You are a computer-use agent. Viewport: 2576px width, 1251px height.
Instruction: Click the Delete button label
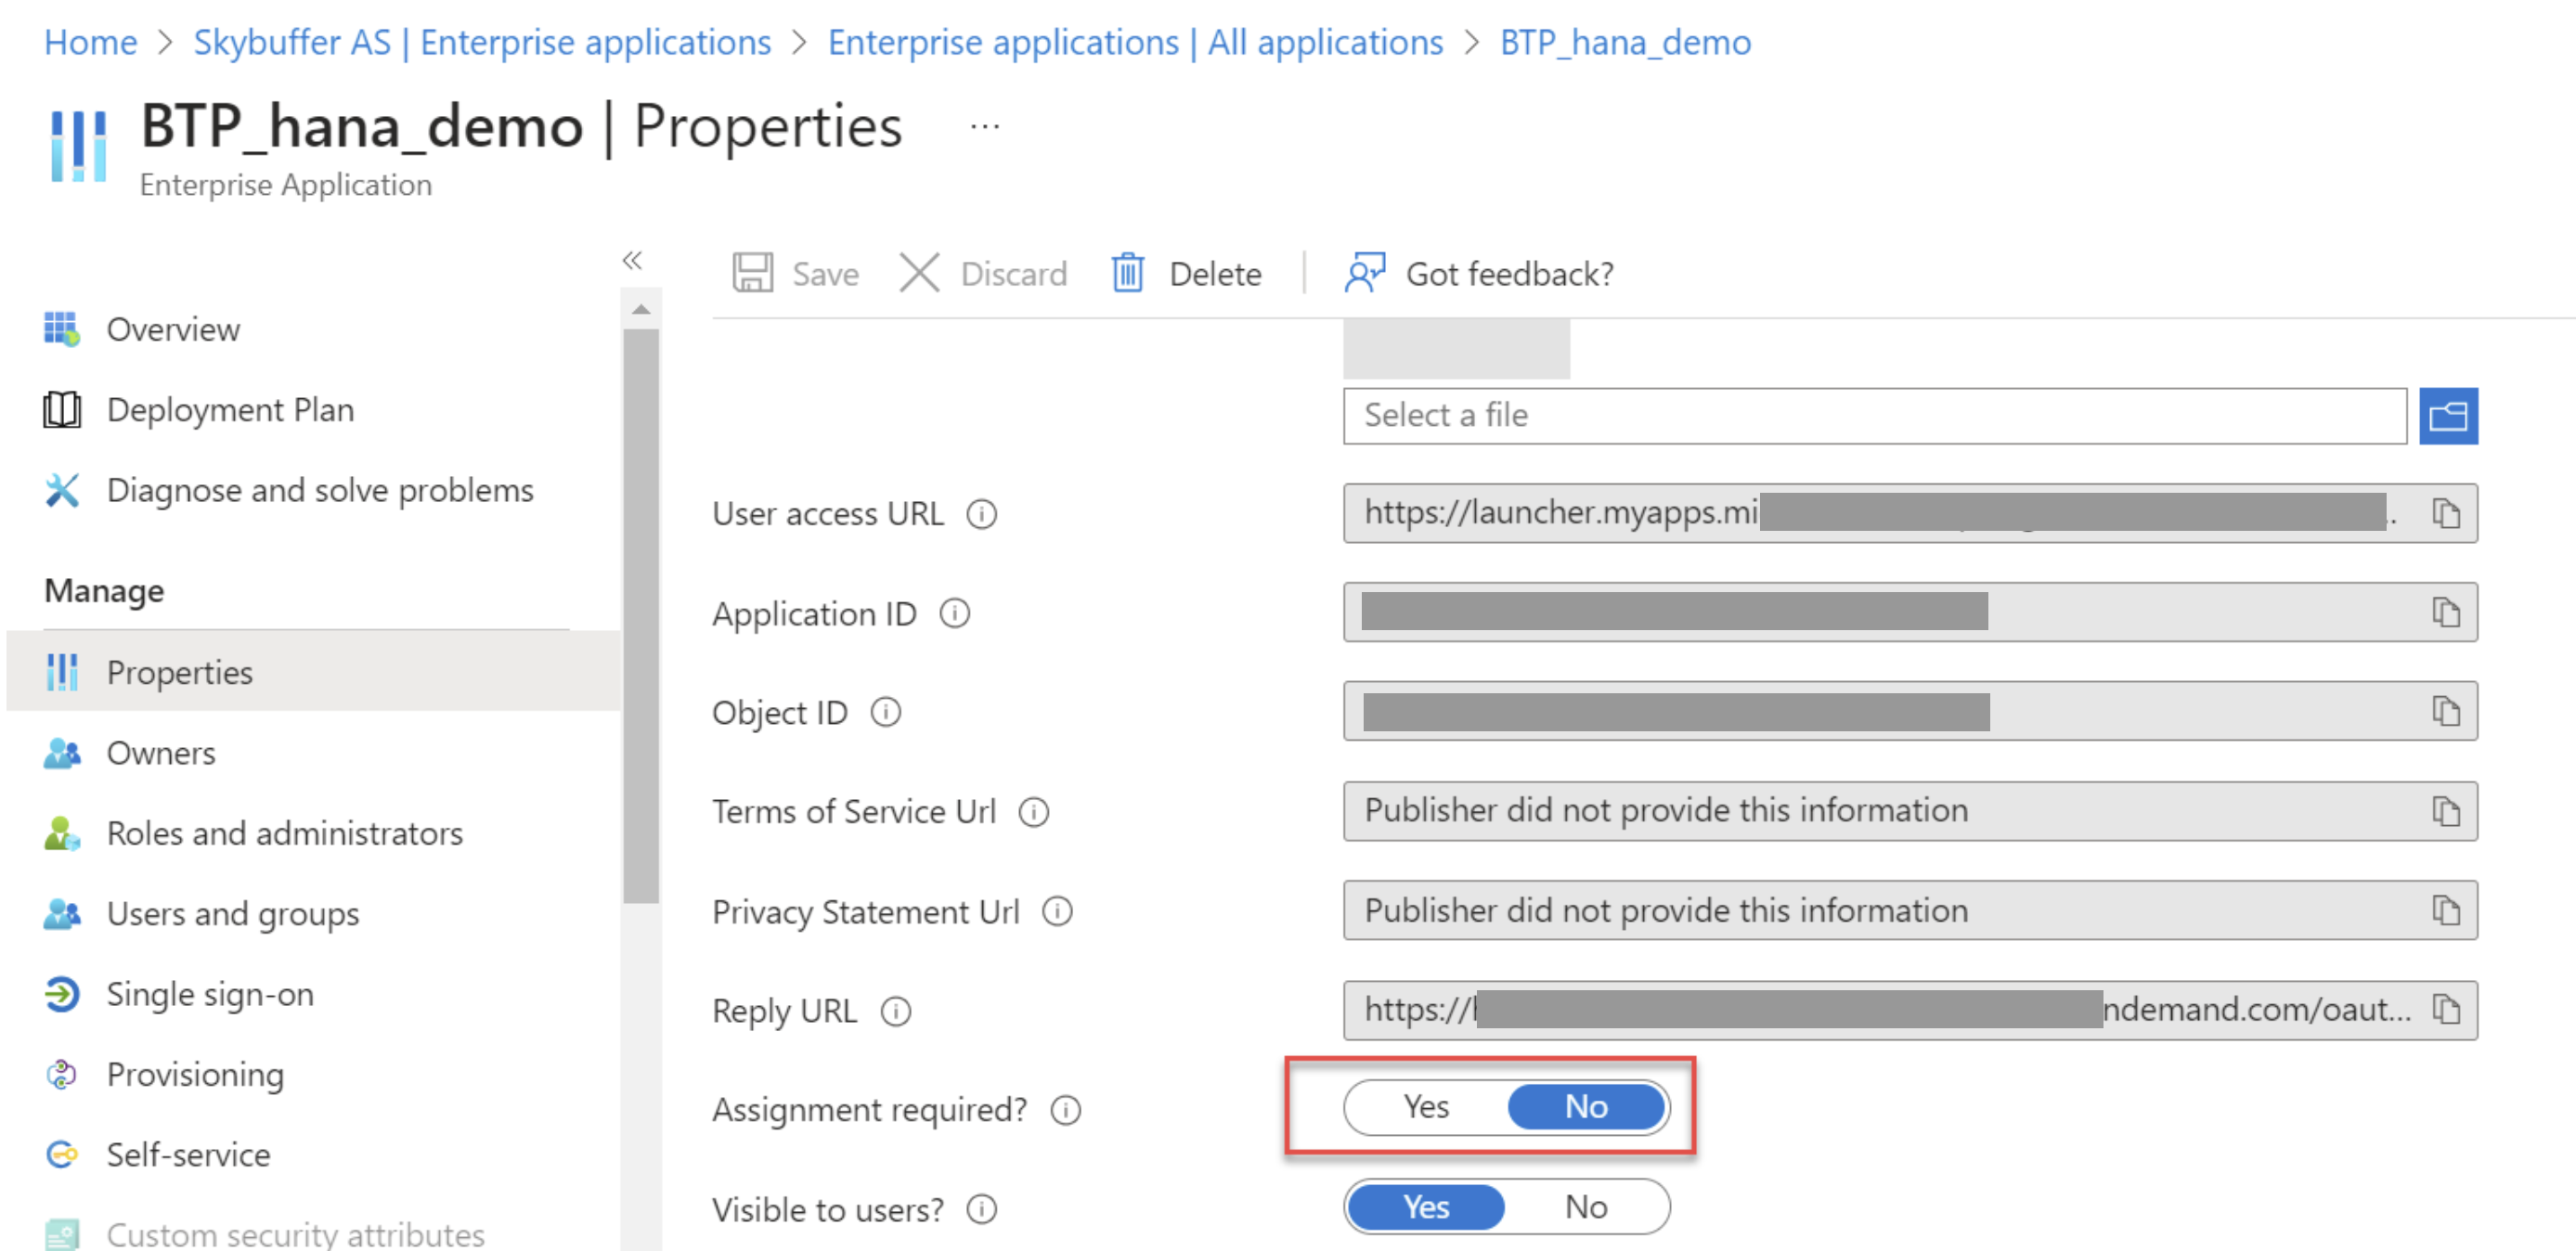tap(1215, 273)
